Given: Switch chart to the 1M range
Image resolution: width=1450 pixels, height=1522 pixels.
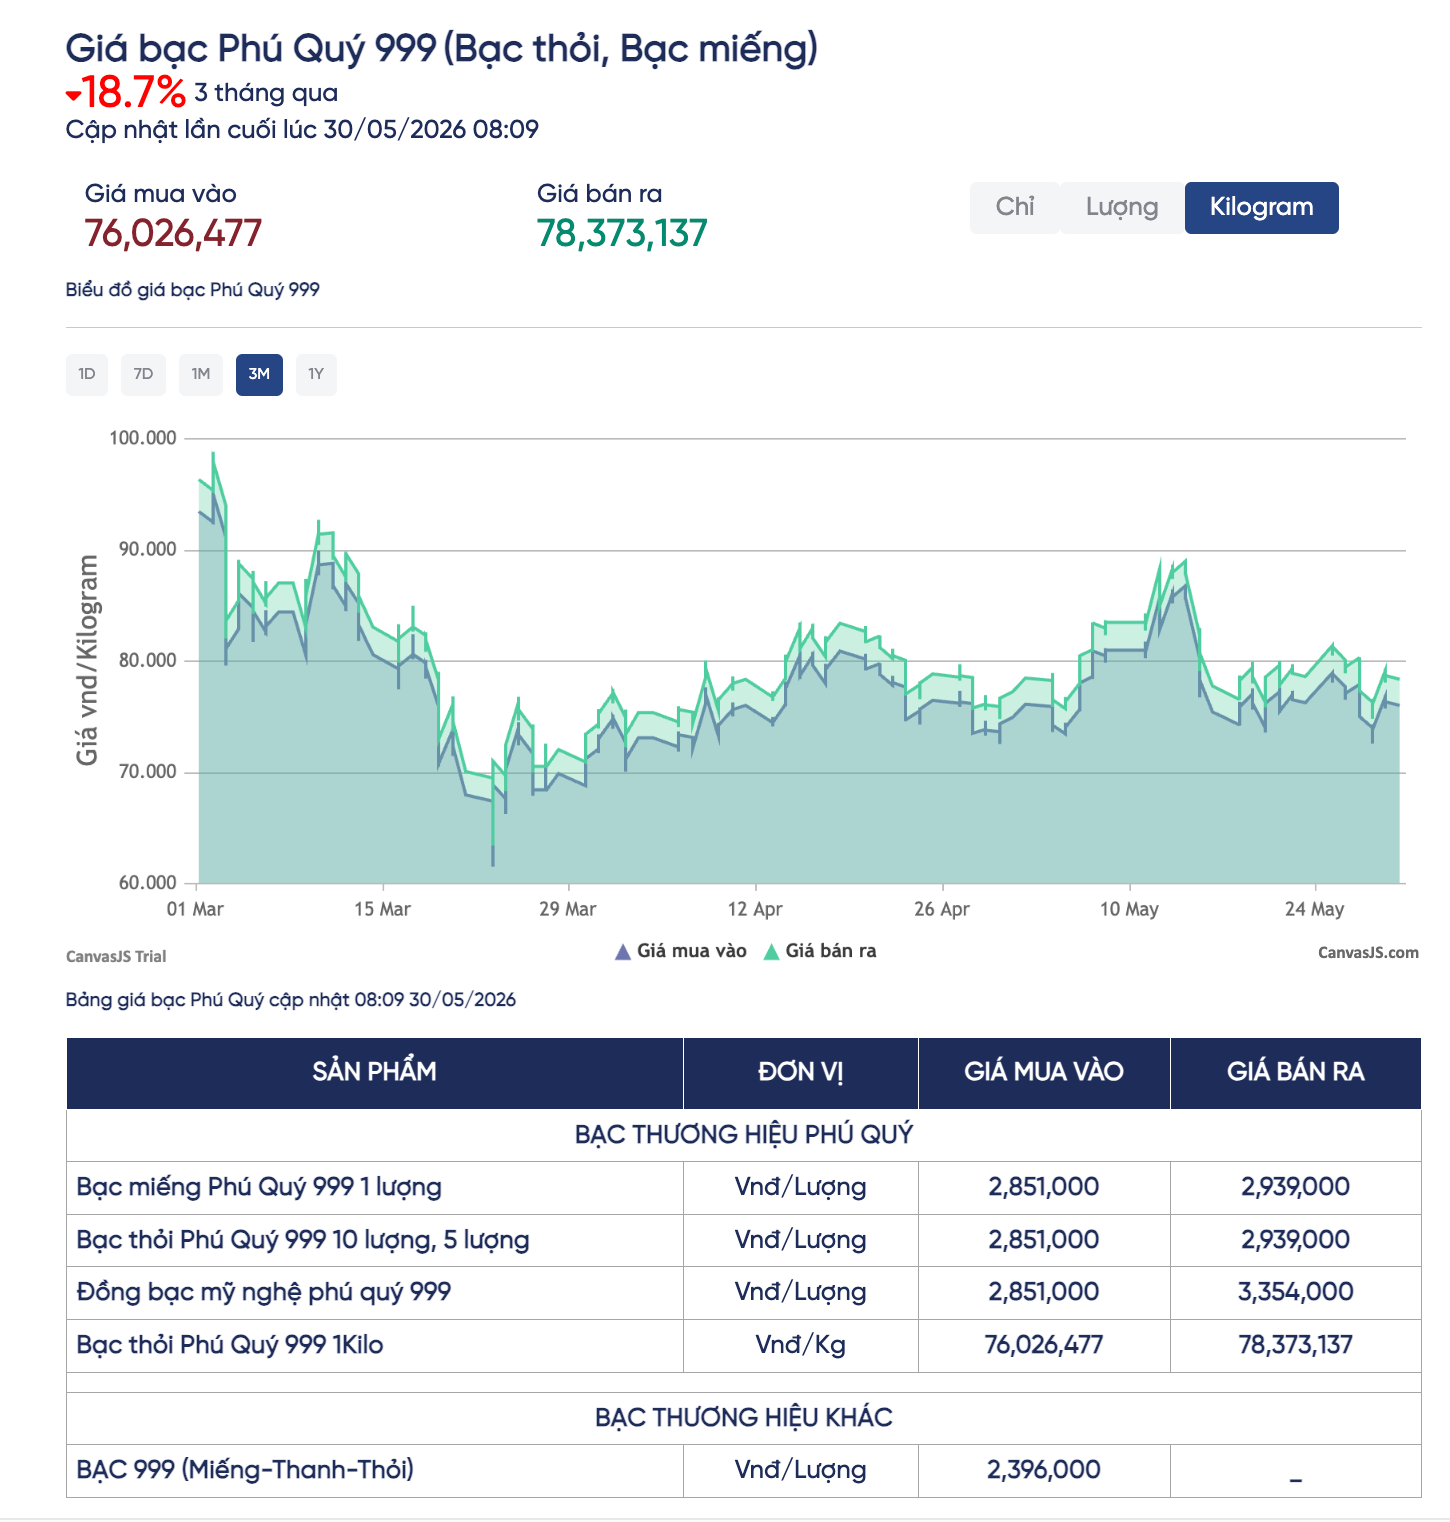Looking at the screenshot, I should tap(201, 374).
